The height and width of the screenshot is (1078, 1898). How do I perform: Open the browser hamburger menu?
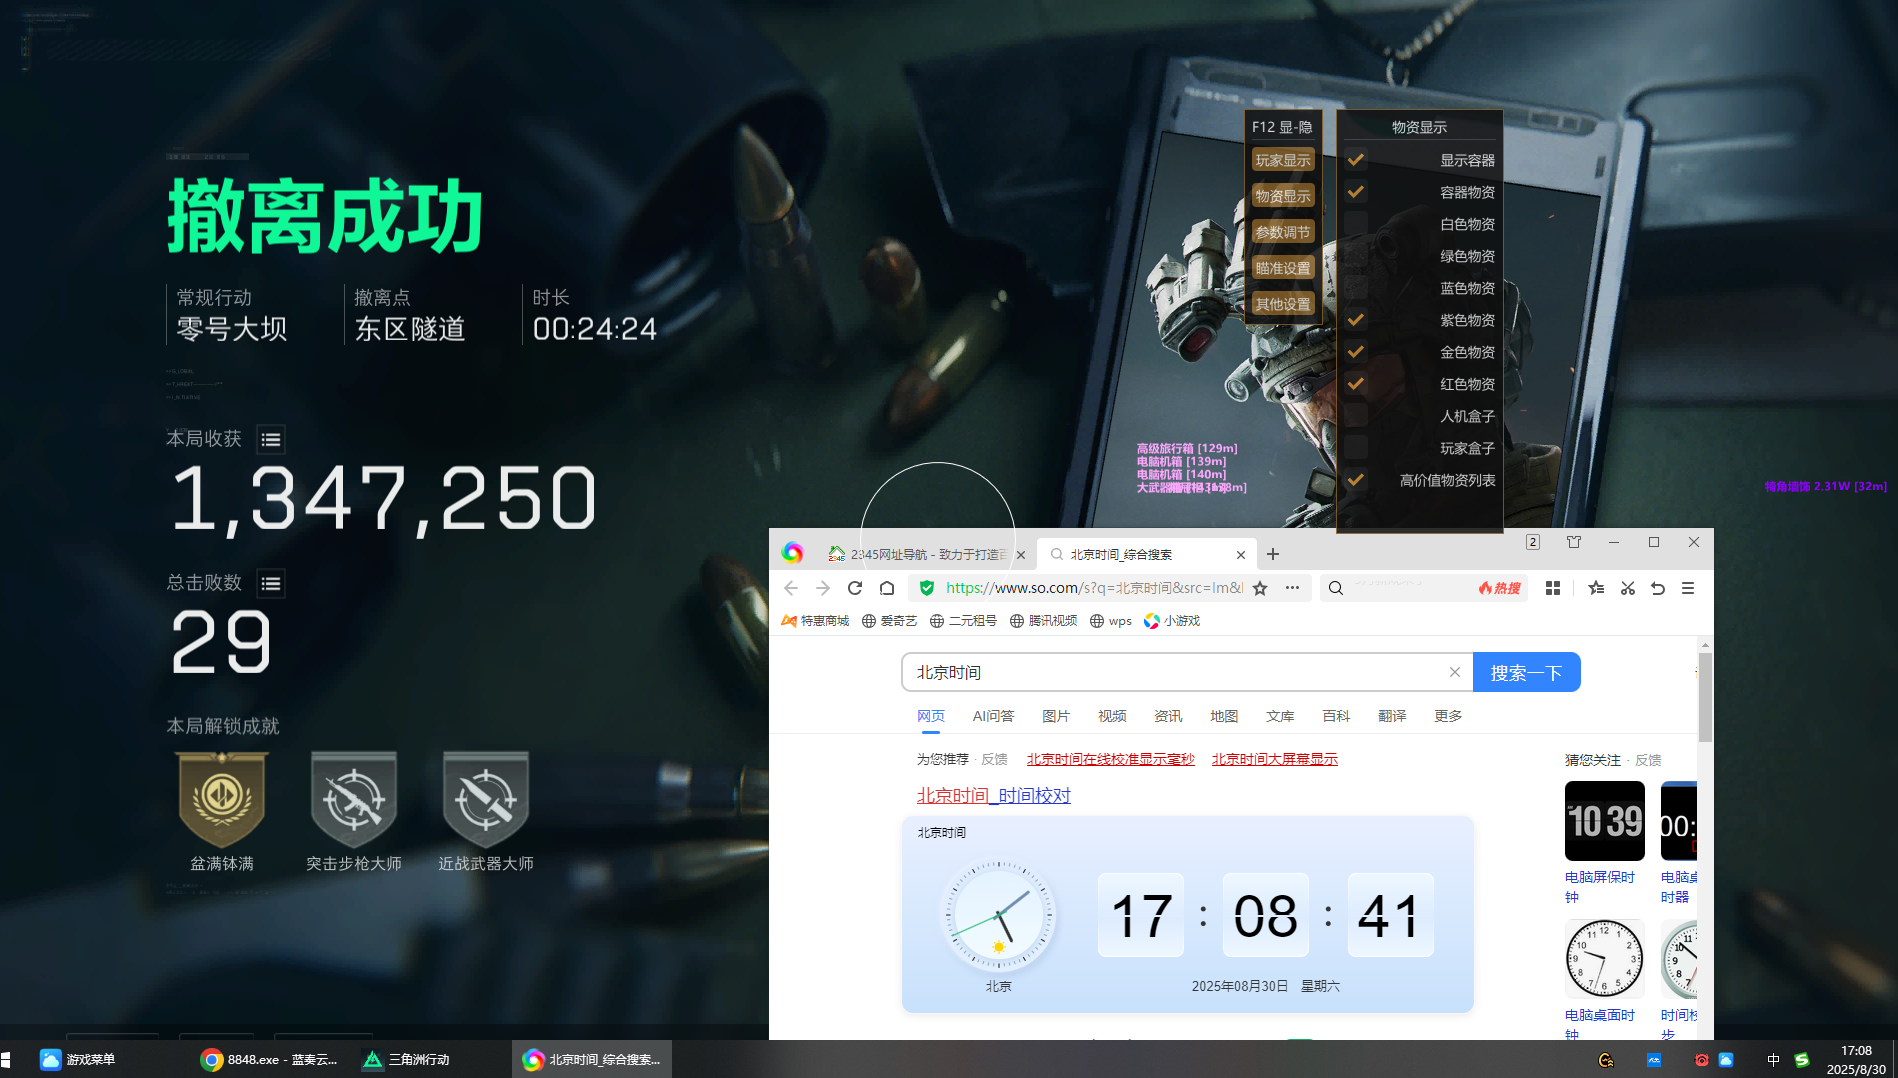(1688, 588)
